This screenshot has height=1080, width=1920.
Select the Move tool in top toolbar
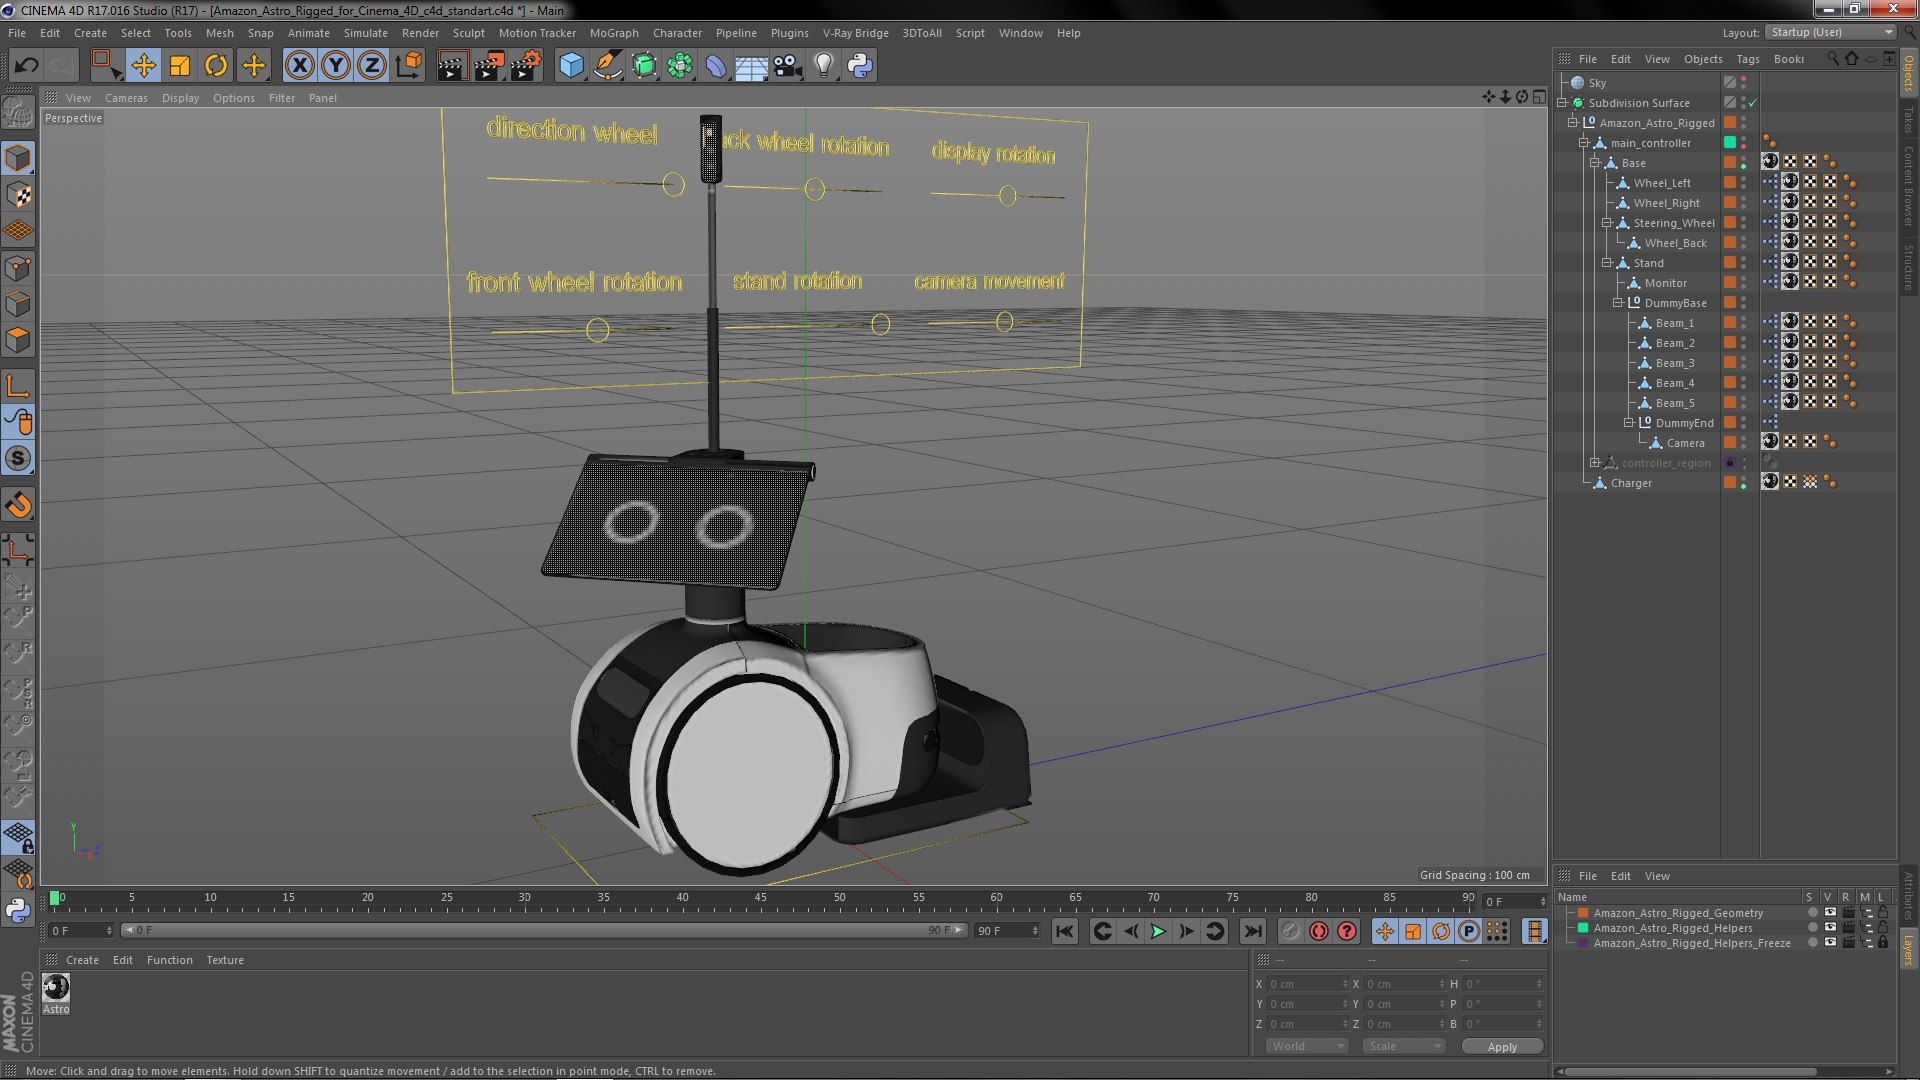143,66
